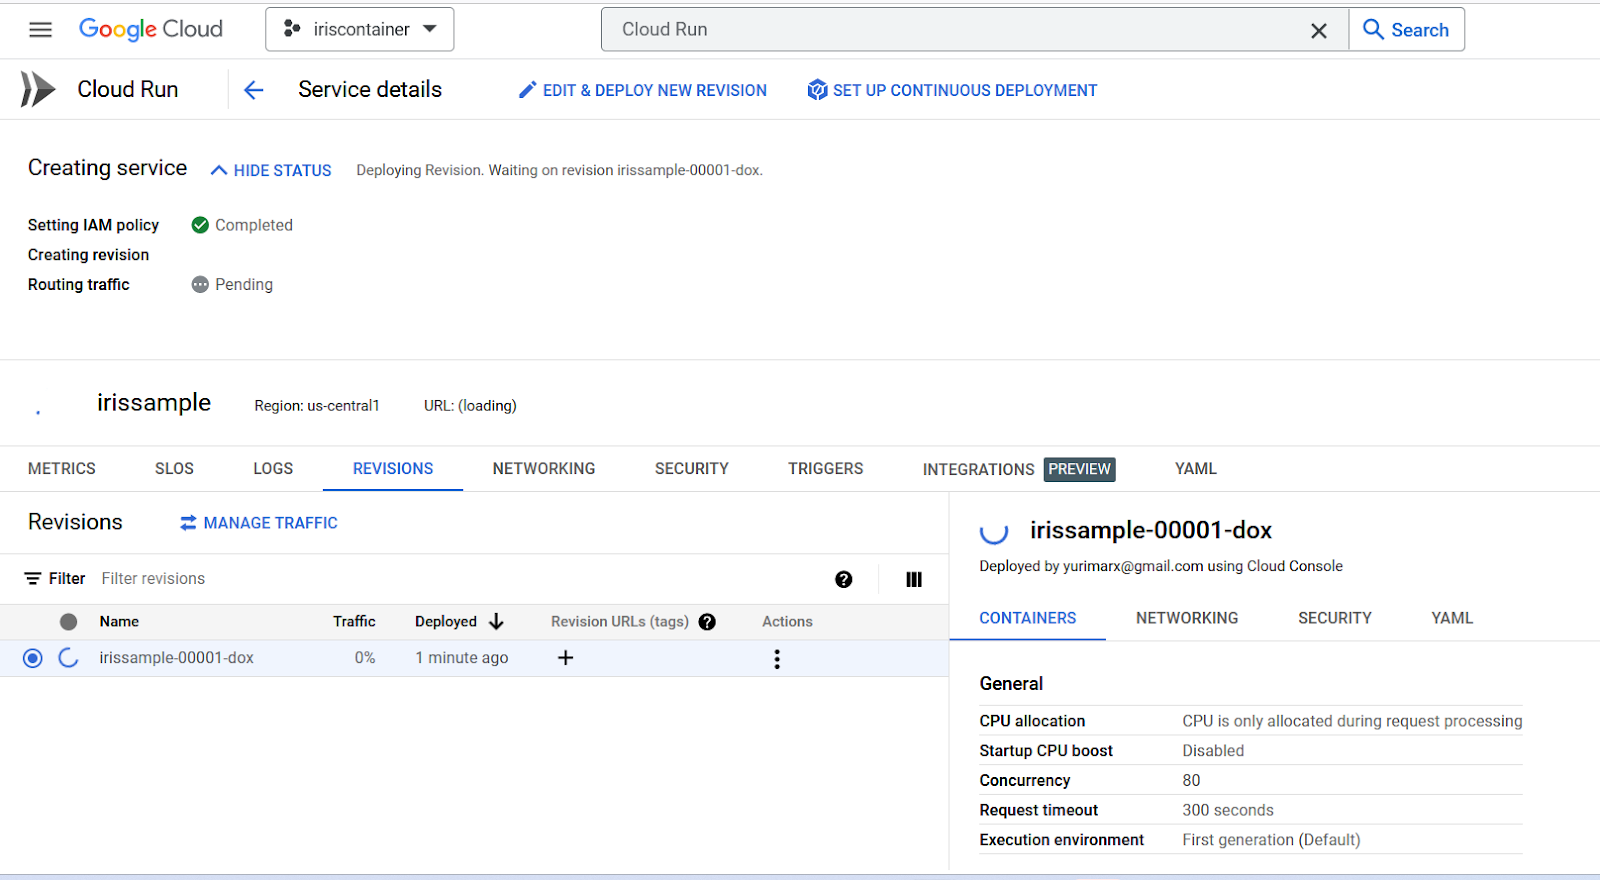Image resolution: width=1600 pixels, height=880 pixels.
Task: Open the service Security tab
Action: [692, 468]
